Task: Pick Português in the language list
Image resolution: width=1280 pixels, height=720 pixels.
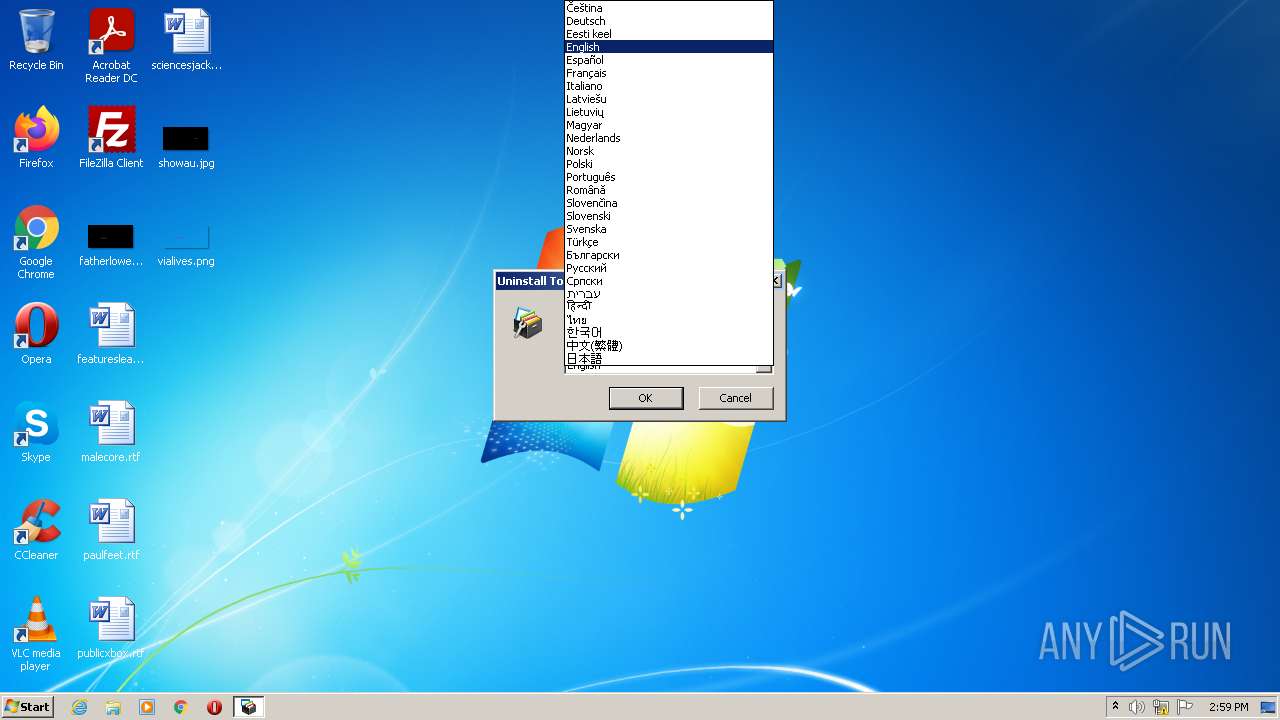Action: pyautogui.click(x=669, y=177)
